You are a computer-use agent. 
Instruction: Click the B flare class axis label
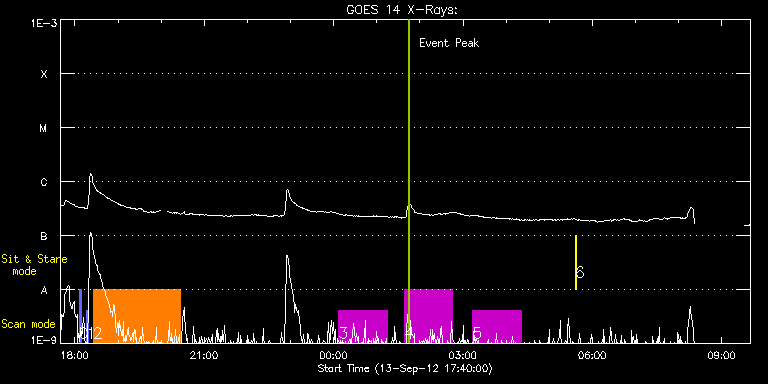44,236
